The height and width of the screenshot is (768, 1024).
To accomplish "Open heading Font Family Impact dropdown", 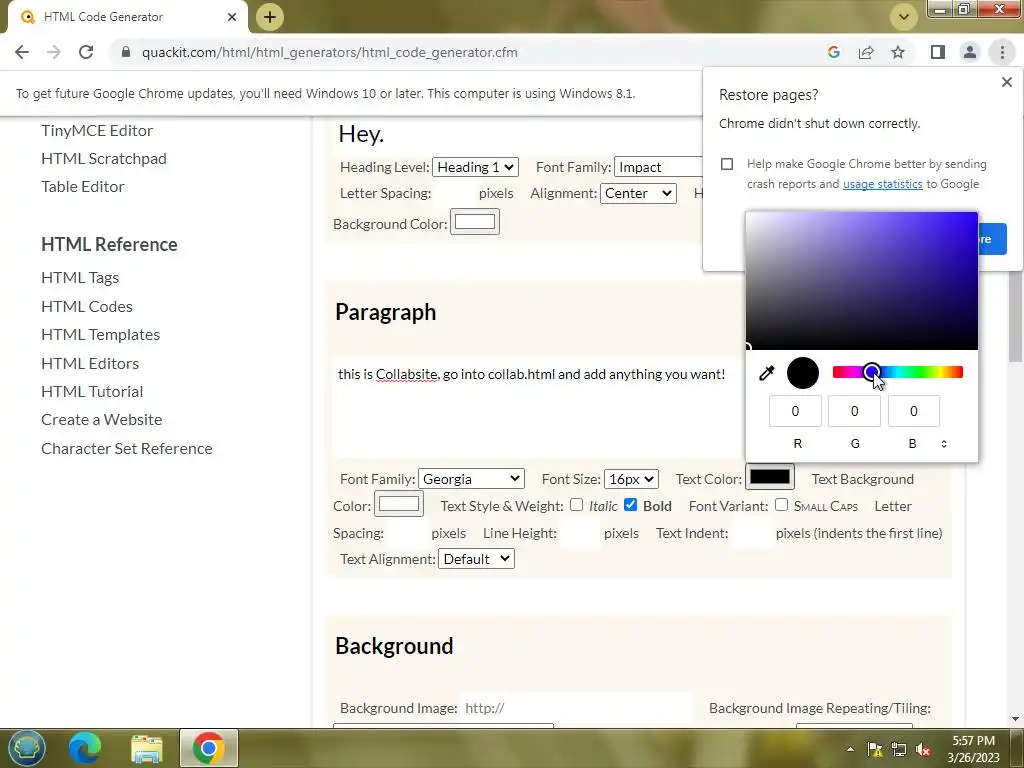I will click(x=659, y=167).
